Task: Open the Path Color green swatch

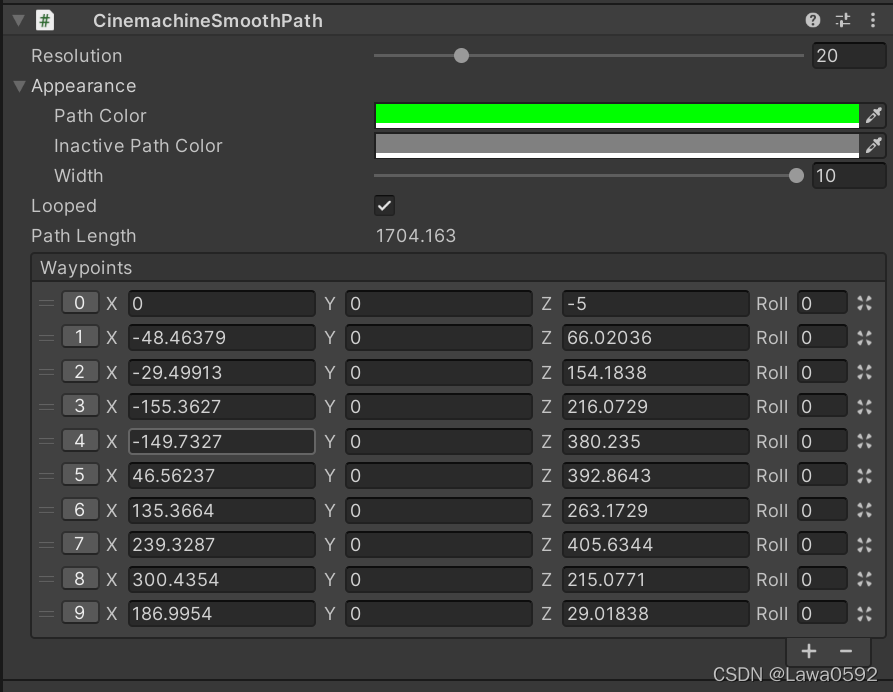Action: point(617,116)
